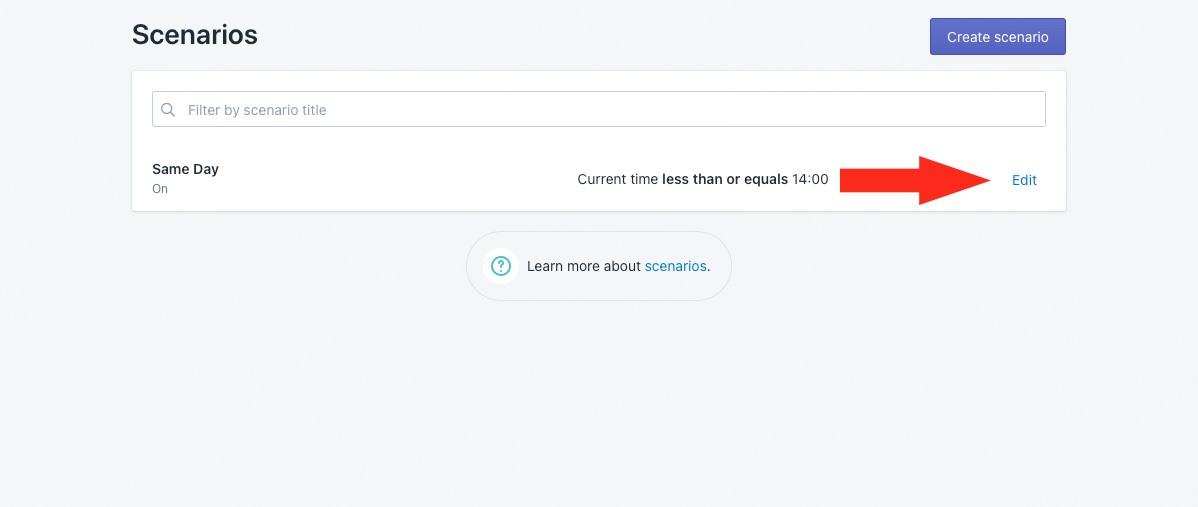Screen dimensions: 1198x507
Task: Click the word Day in Same Day
Action: [206, 169]
